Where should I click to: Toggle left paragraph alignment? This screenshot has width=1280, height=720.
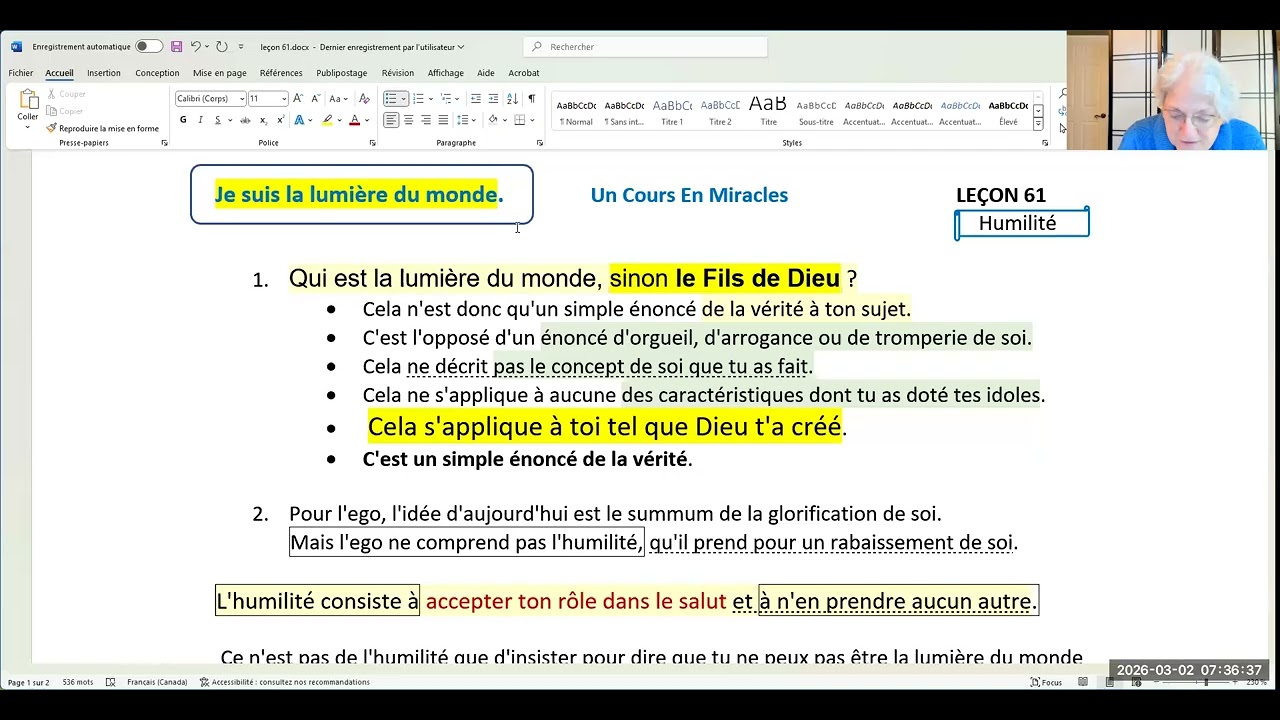[x=391, y=120]
